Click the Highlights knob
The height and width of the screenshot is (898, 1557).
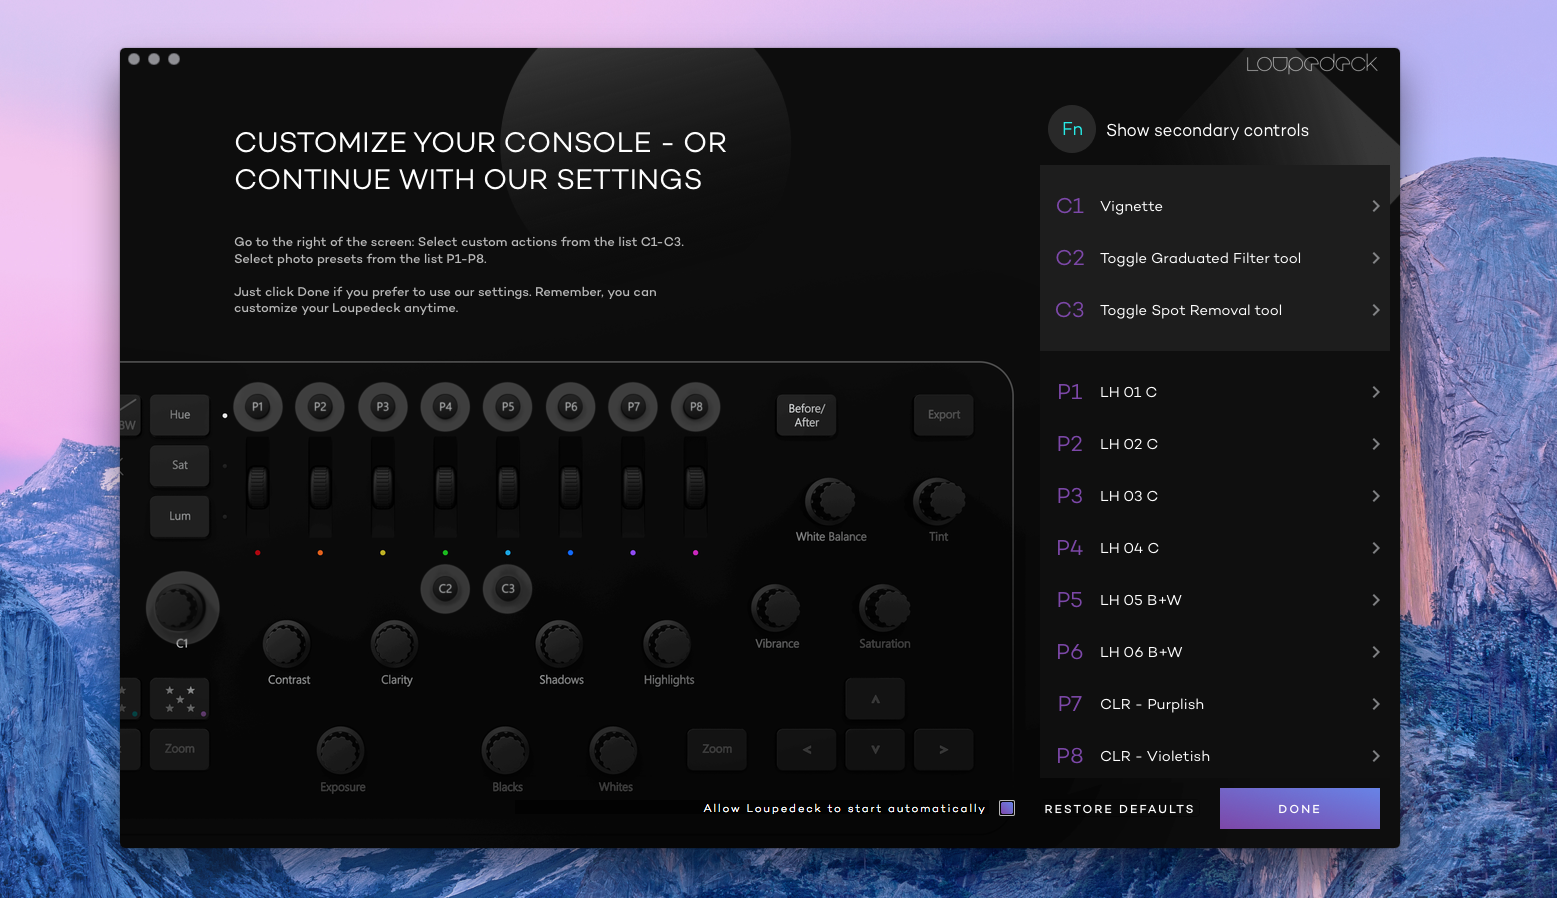click(x=667, y=645)
